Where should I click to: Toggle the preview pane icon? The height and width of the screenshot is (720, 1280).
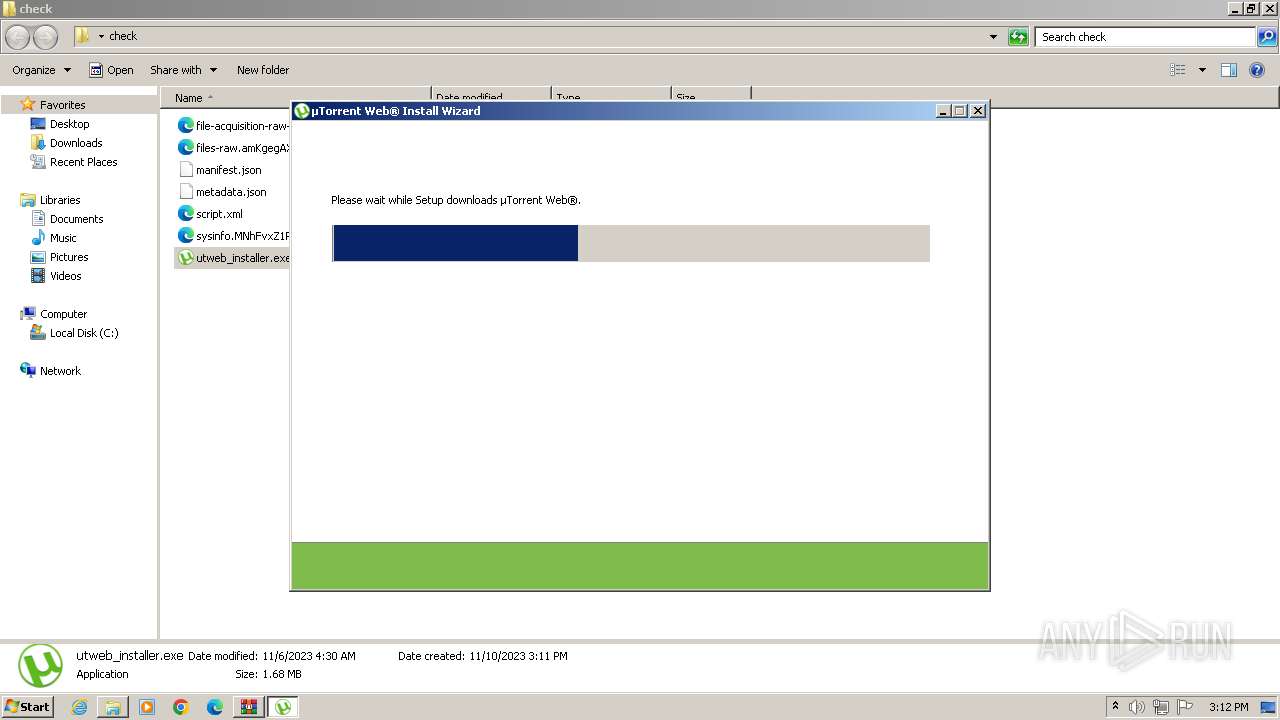coord(1229,70)
